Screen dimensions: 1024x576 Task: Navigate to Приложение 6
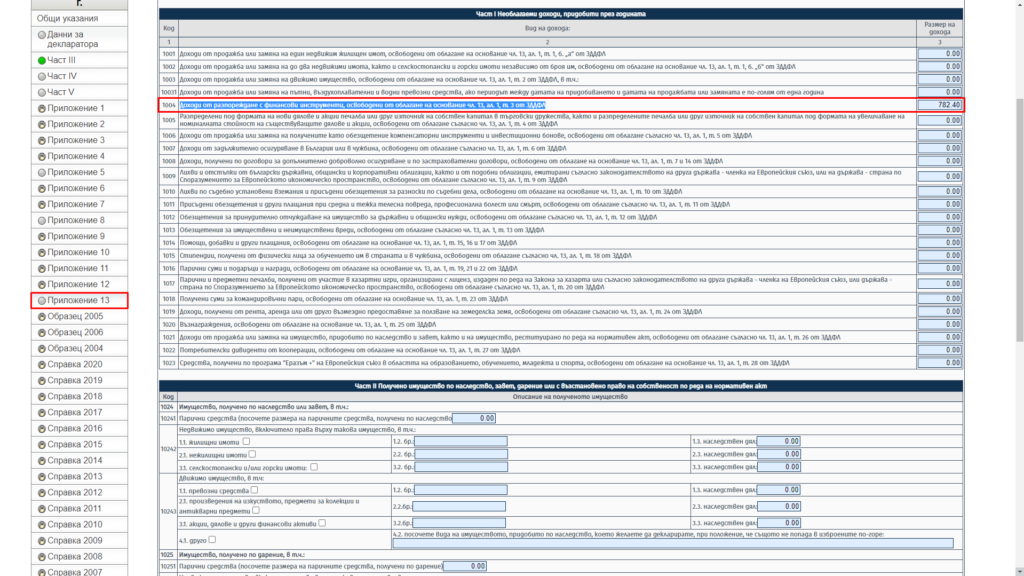click(x=76, y=188)
